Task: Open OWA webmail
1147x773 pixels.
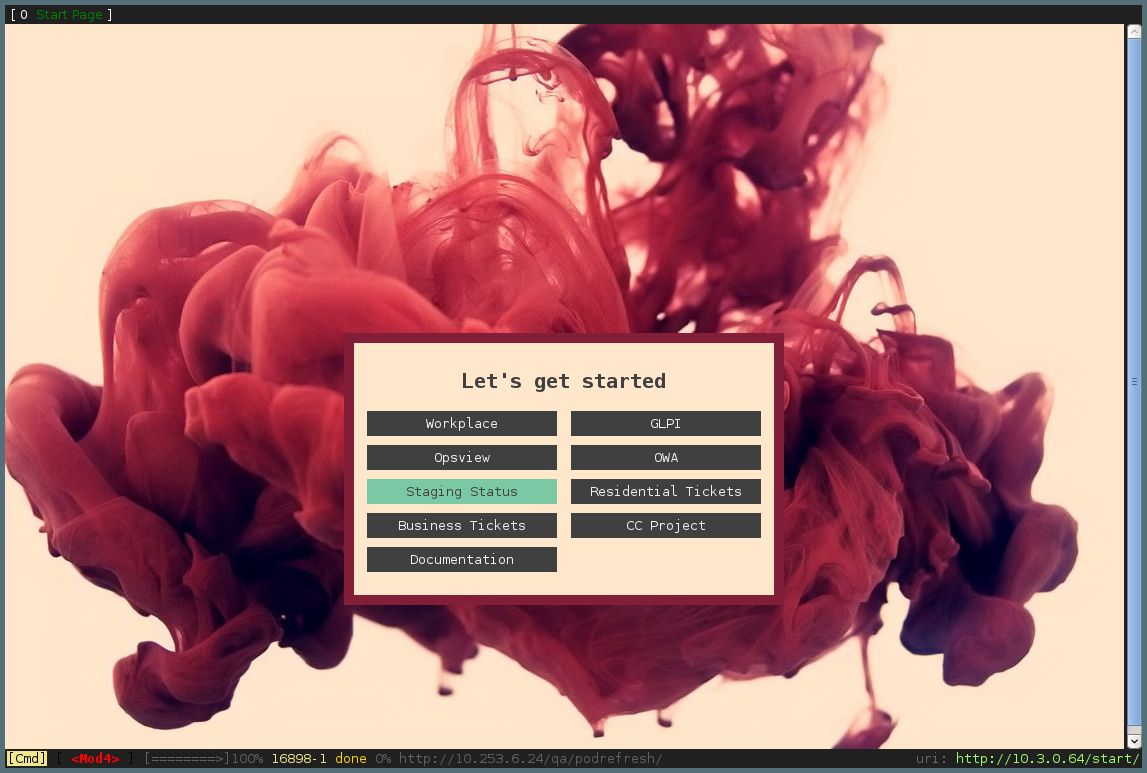Action: click(x=665, y=457)
